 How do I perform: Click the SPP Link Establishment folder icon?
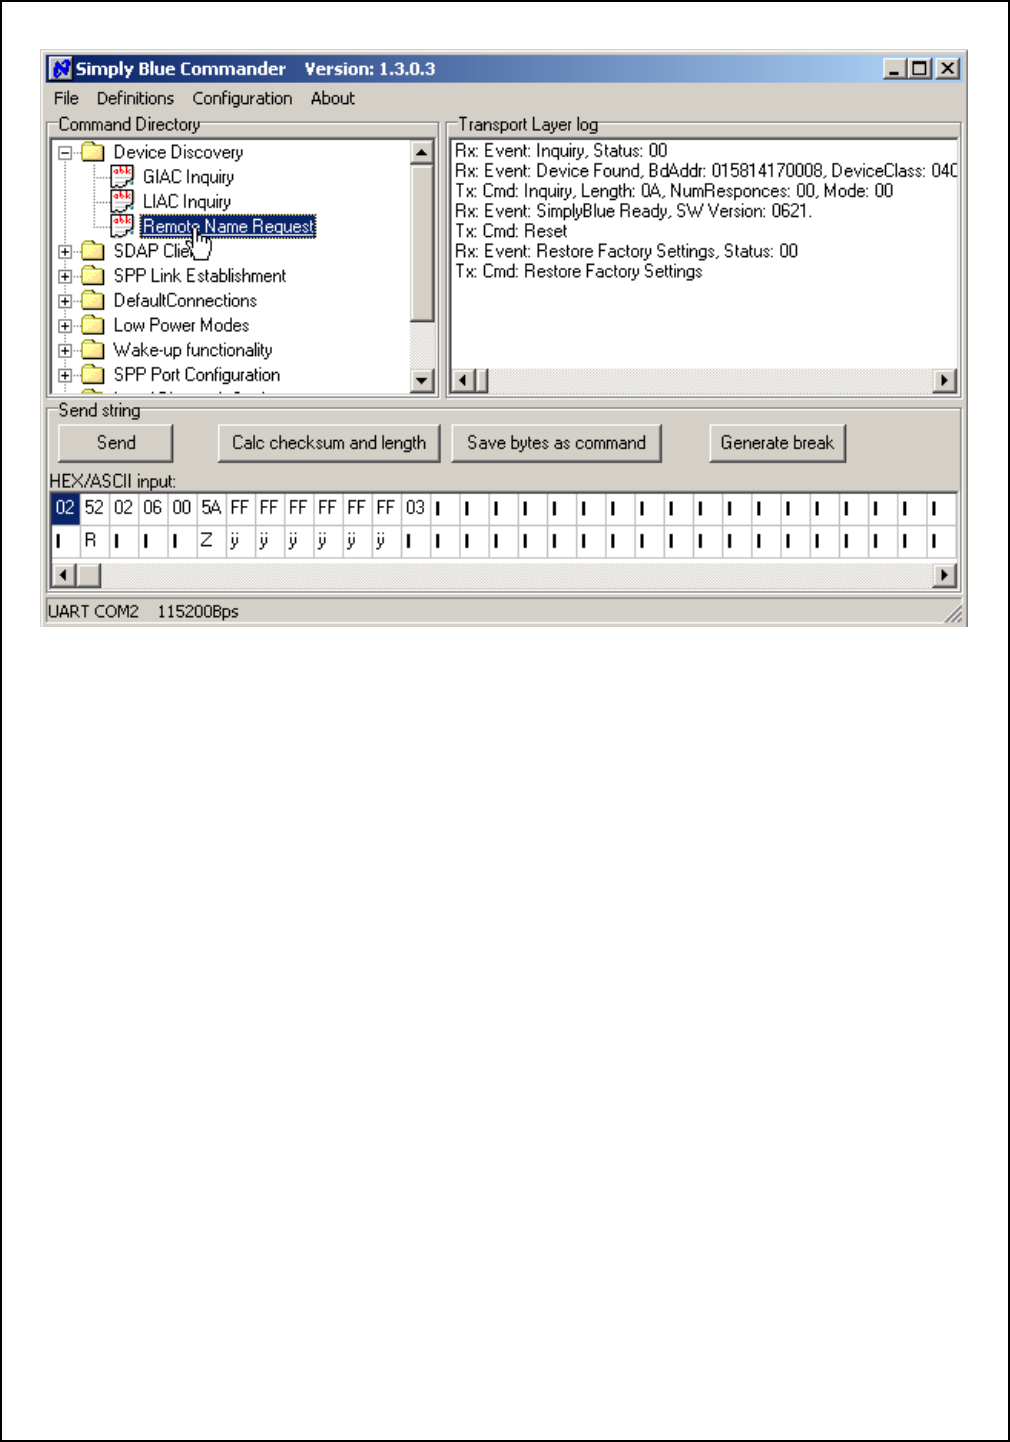click(x=93, y=276)
